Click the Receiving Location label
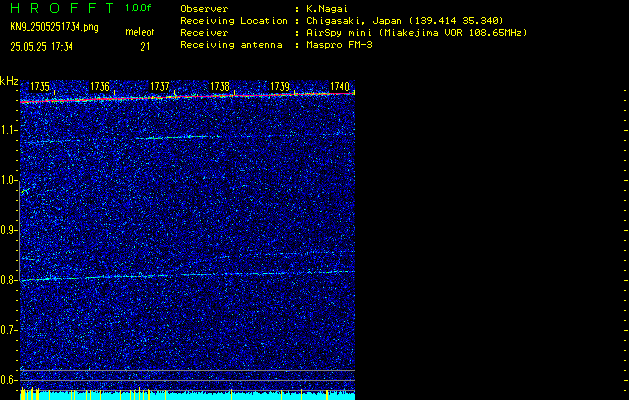Screen dimensions: 629x400 234,21
